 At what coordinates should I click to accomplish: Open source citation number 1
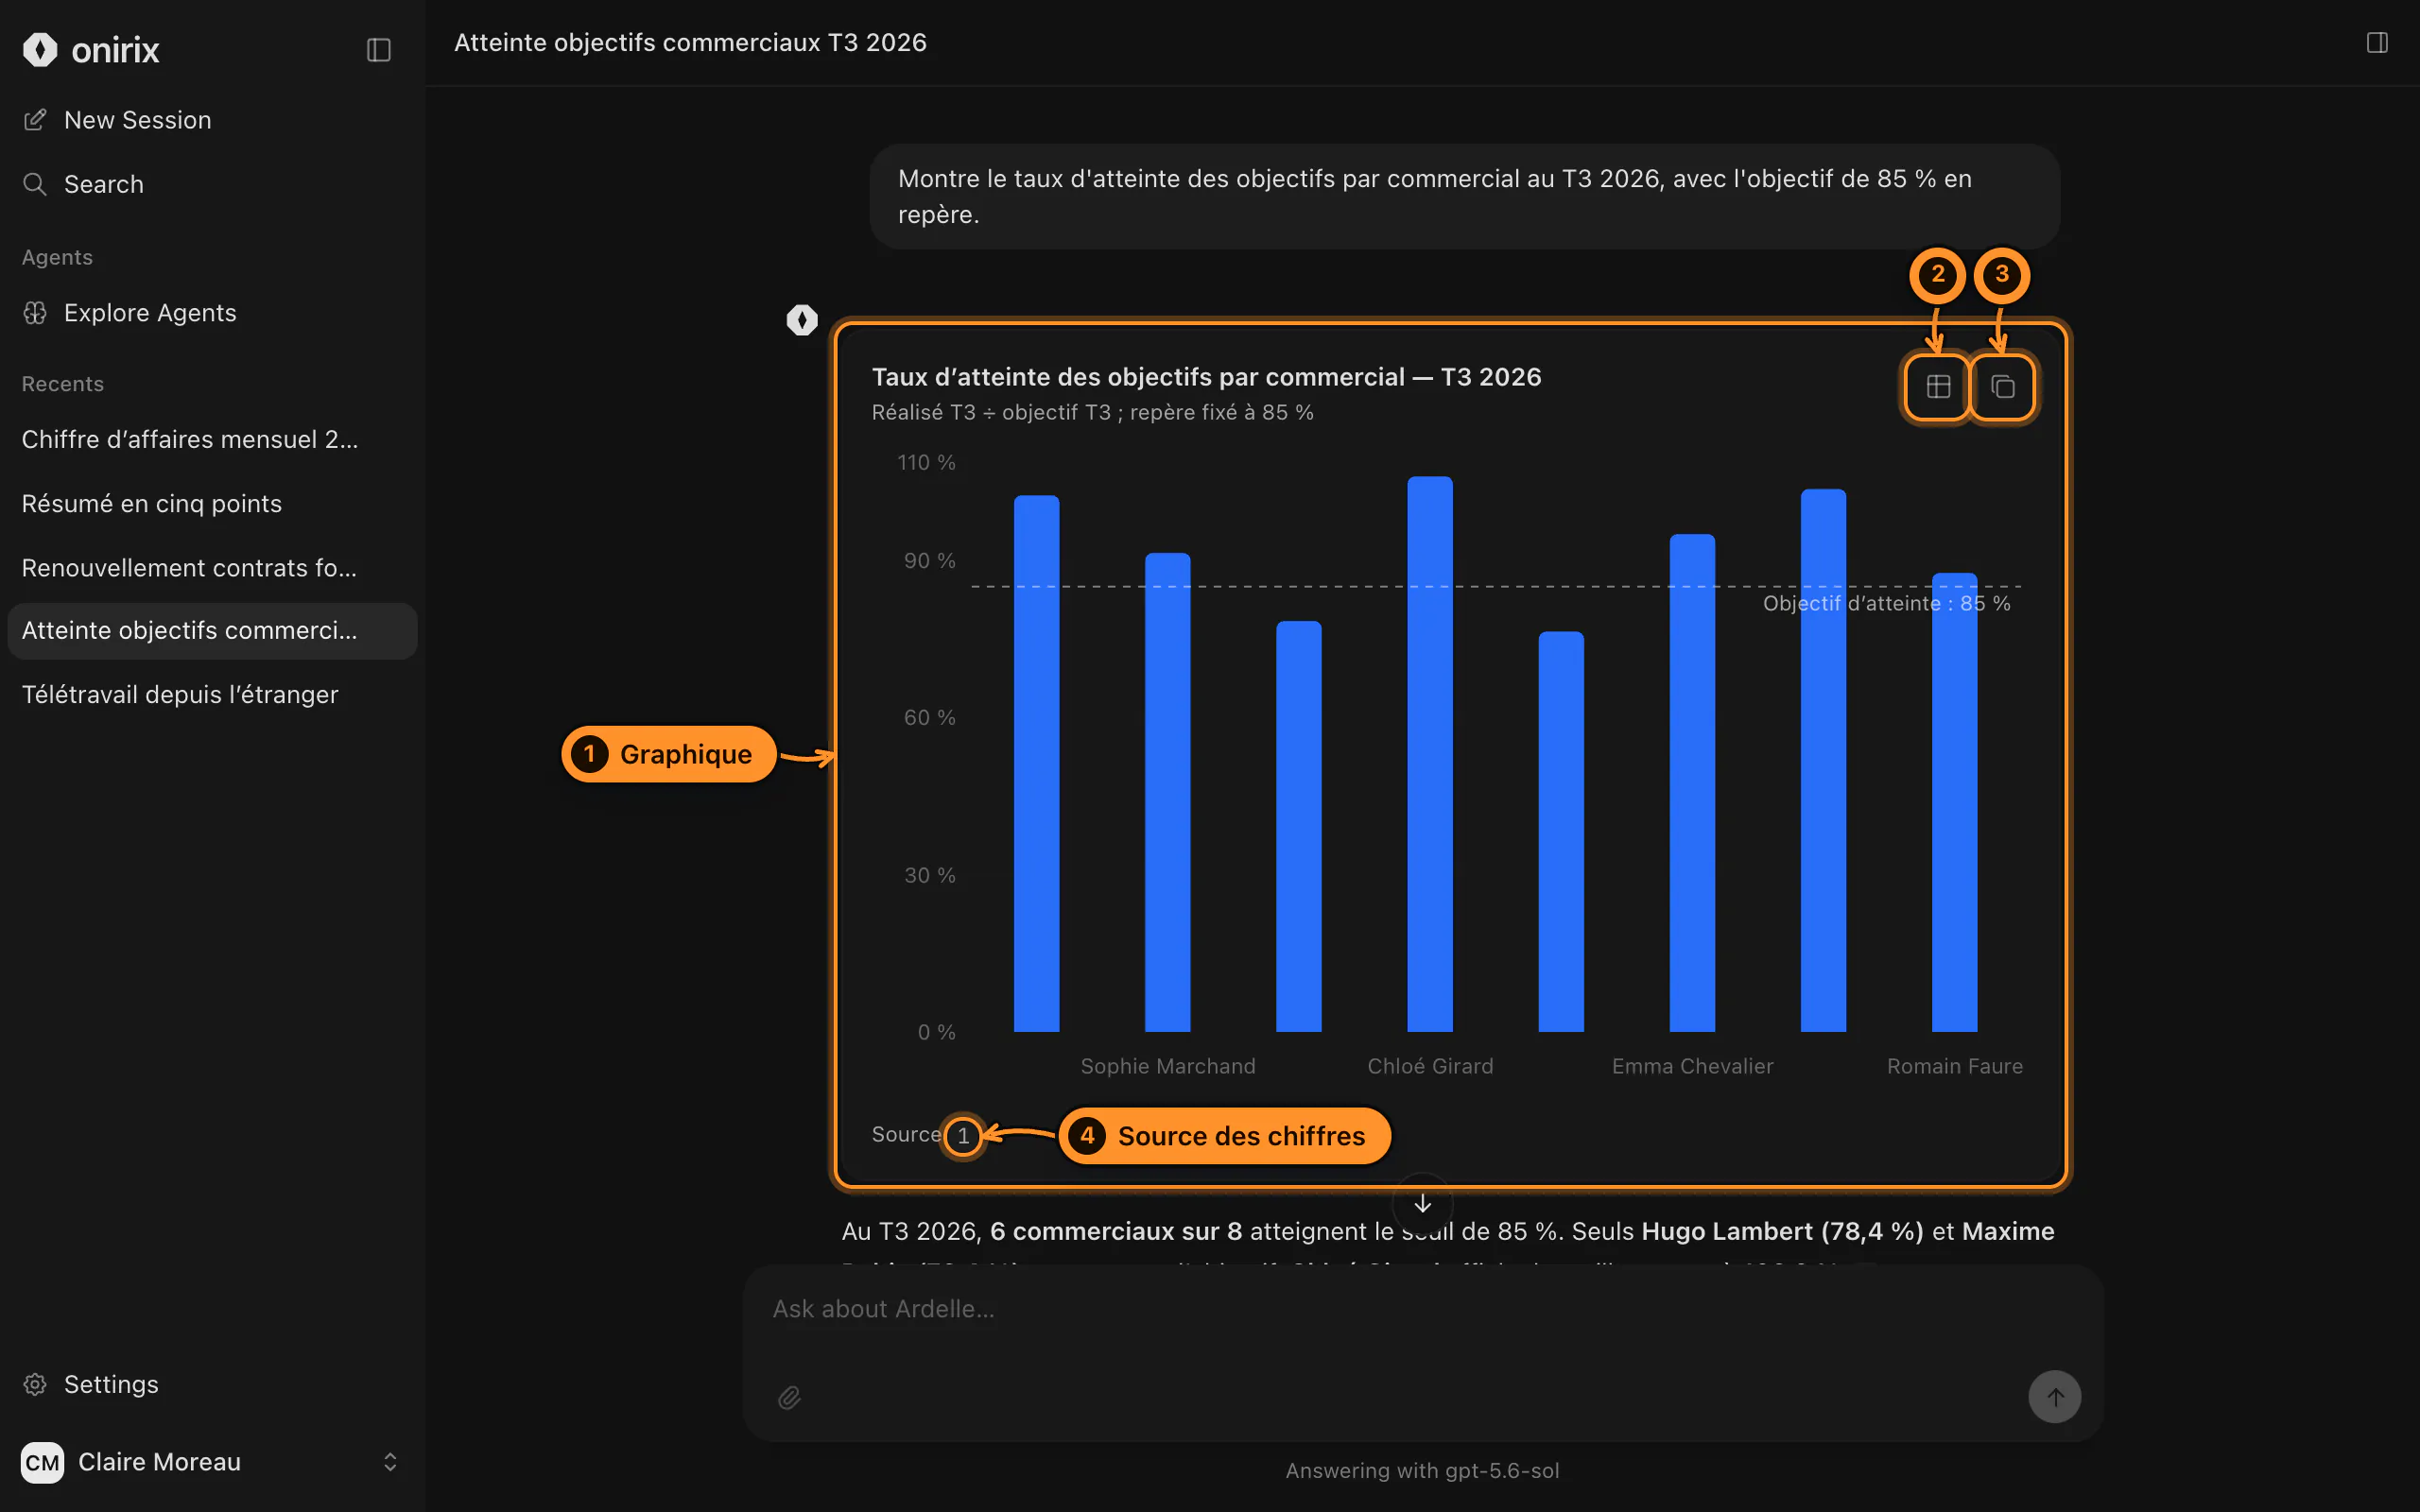pyautogui.click(x=963, y=1135)
